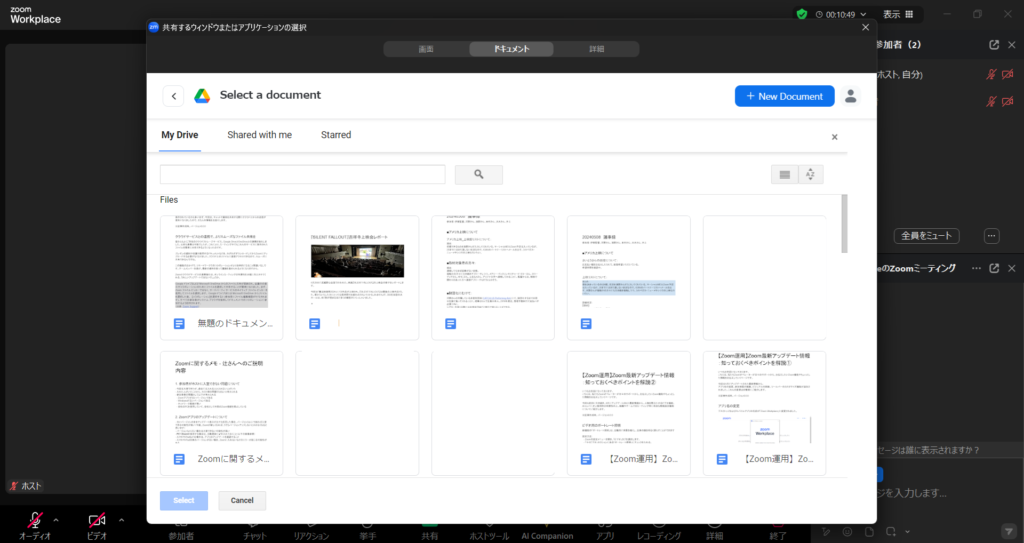The width and height of the screenshot is (1024, 543).
Task: Open the account profile avatar icon
Action: (851, 96)
